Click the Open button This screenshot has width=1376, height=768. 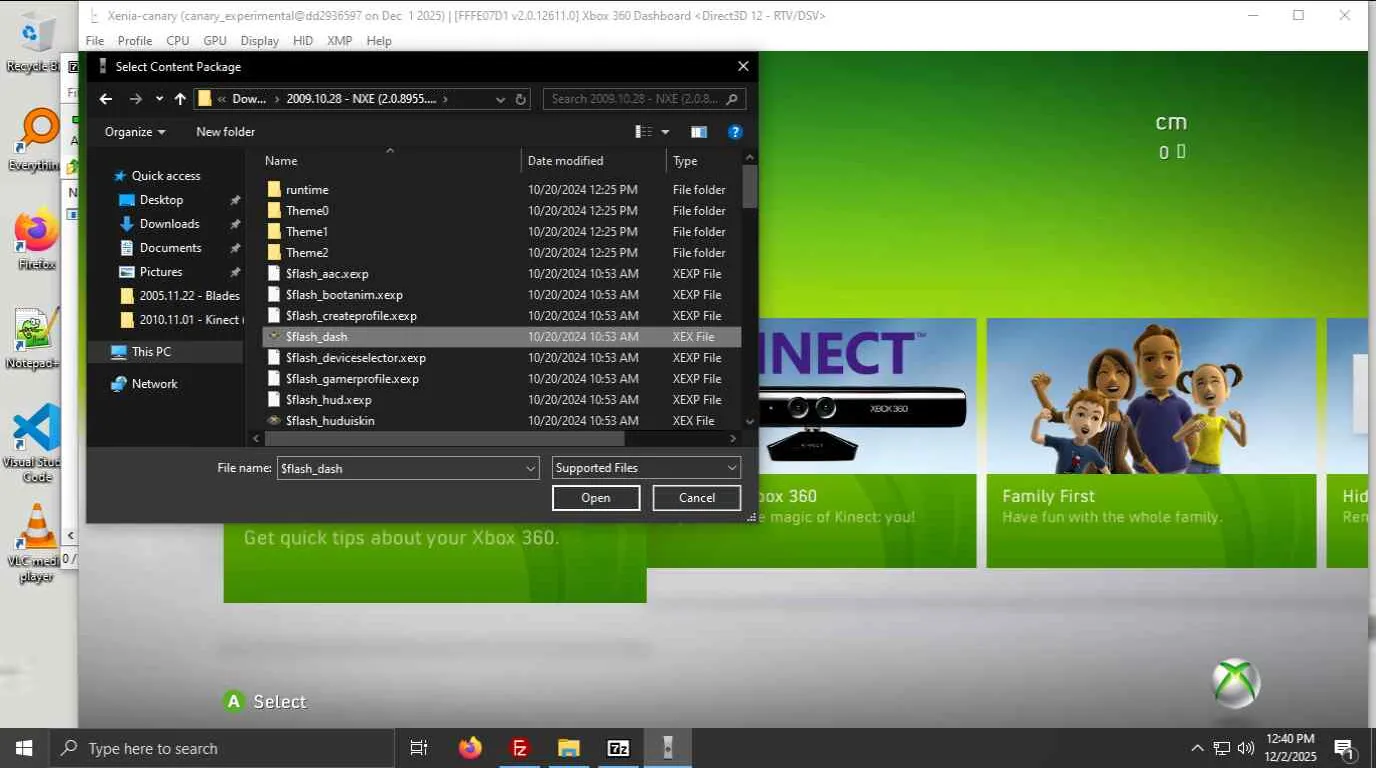click(x=596, y=498)
